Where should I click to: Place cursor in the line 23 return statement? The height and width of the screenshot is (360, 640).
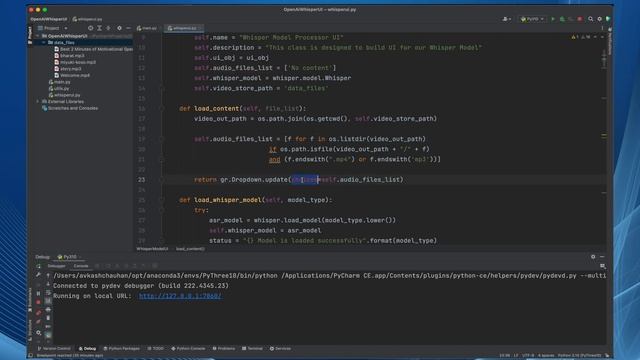click(x=298, y=180)
